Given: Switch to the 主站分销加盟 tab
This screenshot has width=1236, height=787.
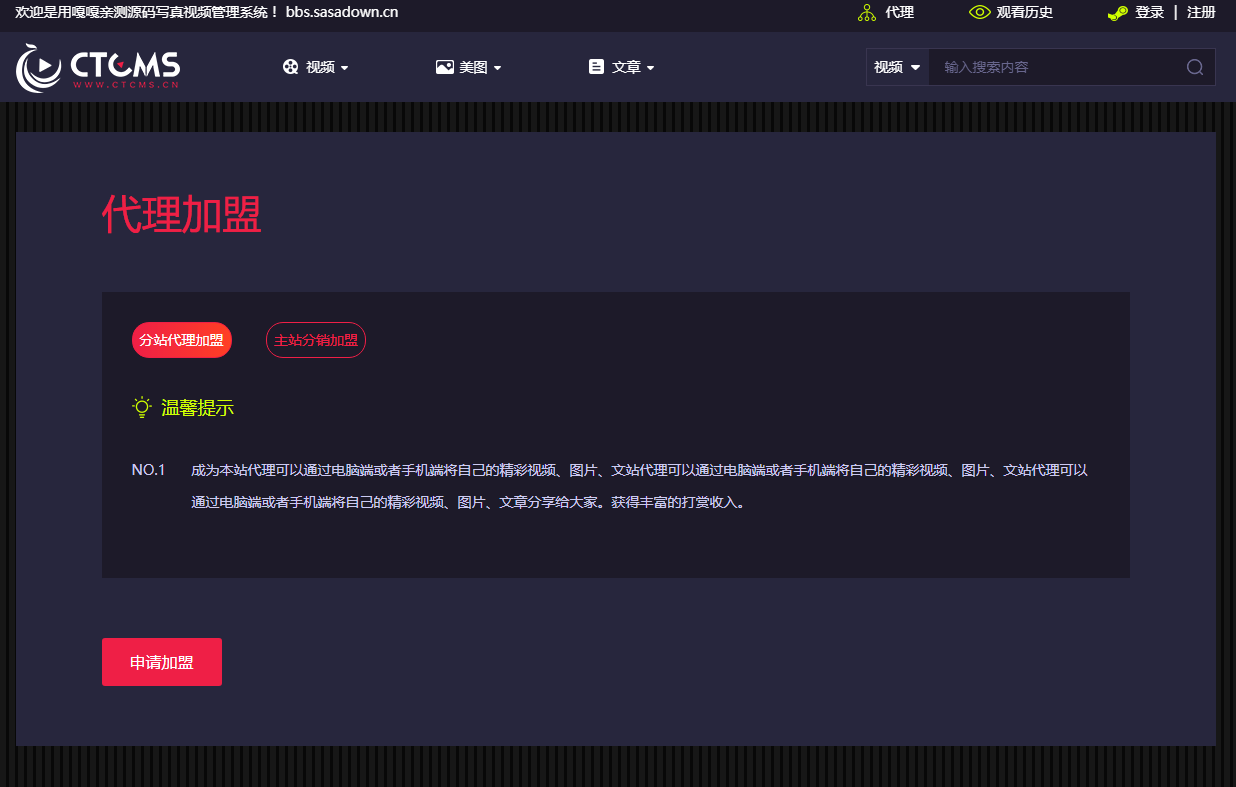Looking at the screenshot, I should (x=315, y=340).
